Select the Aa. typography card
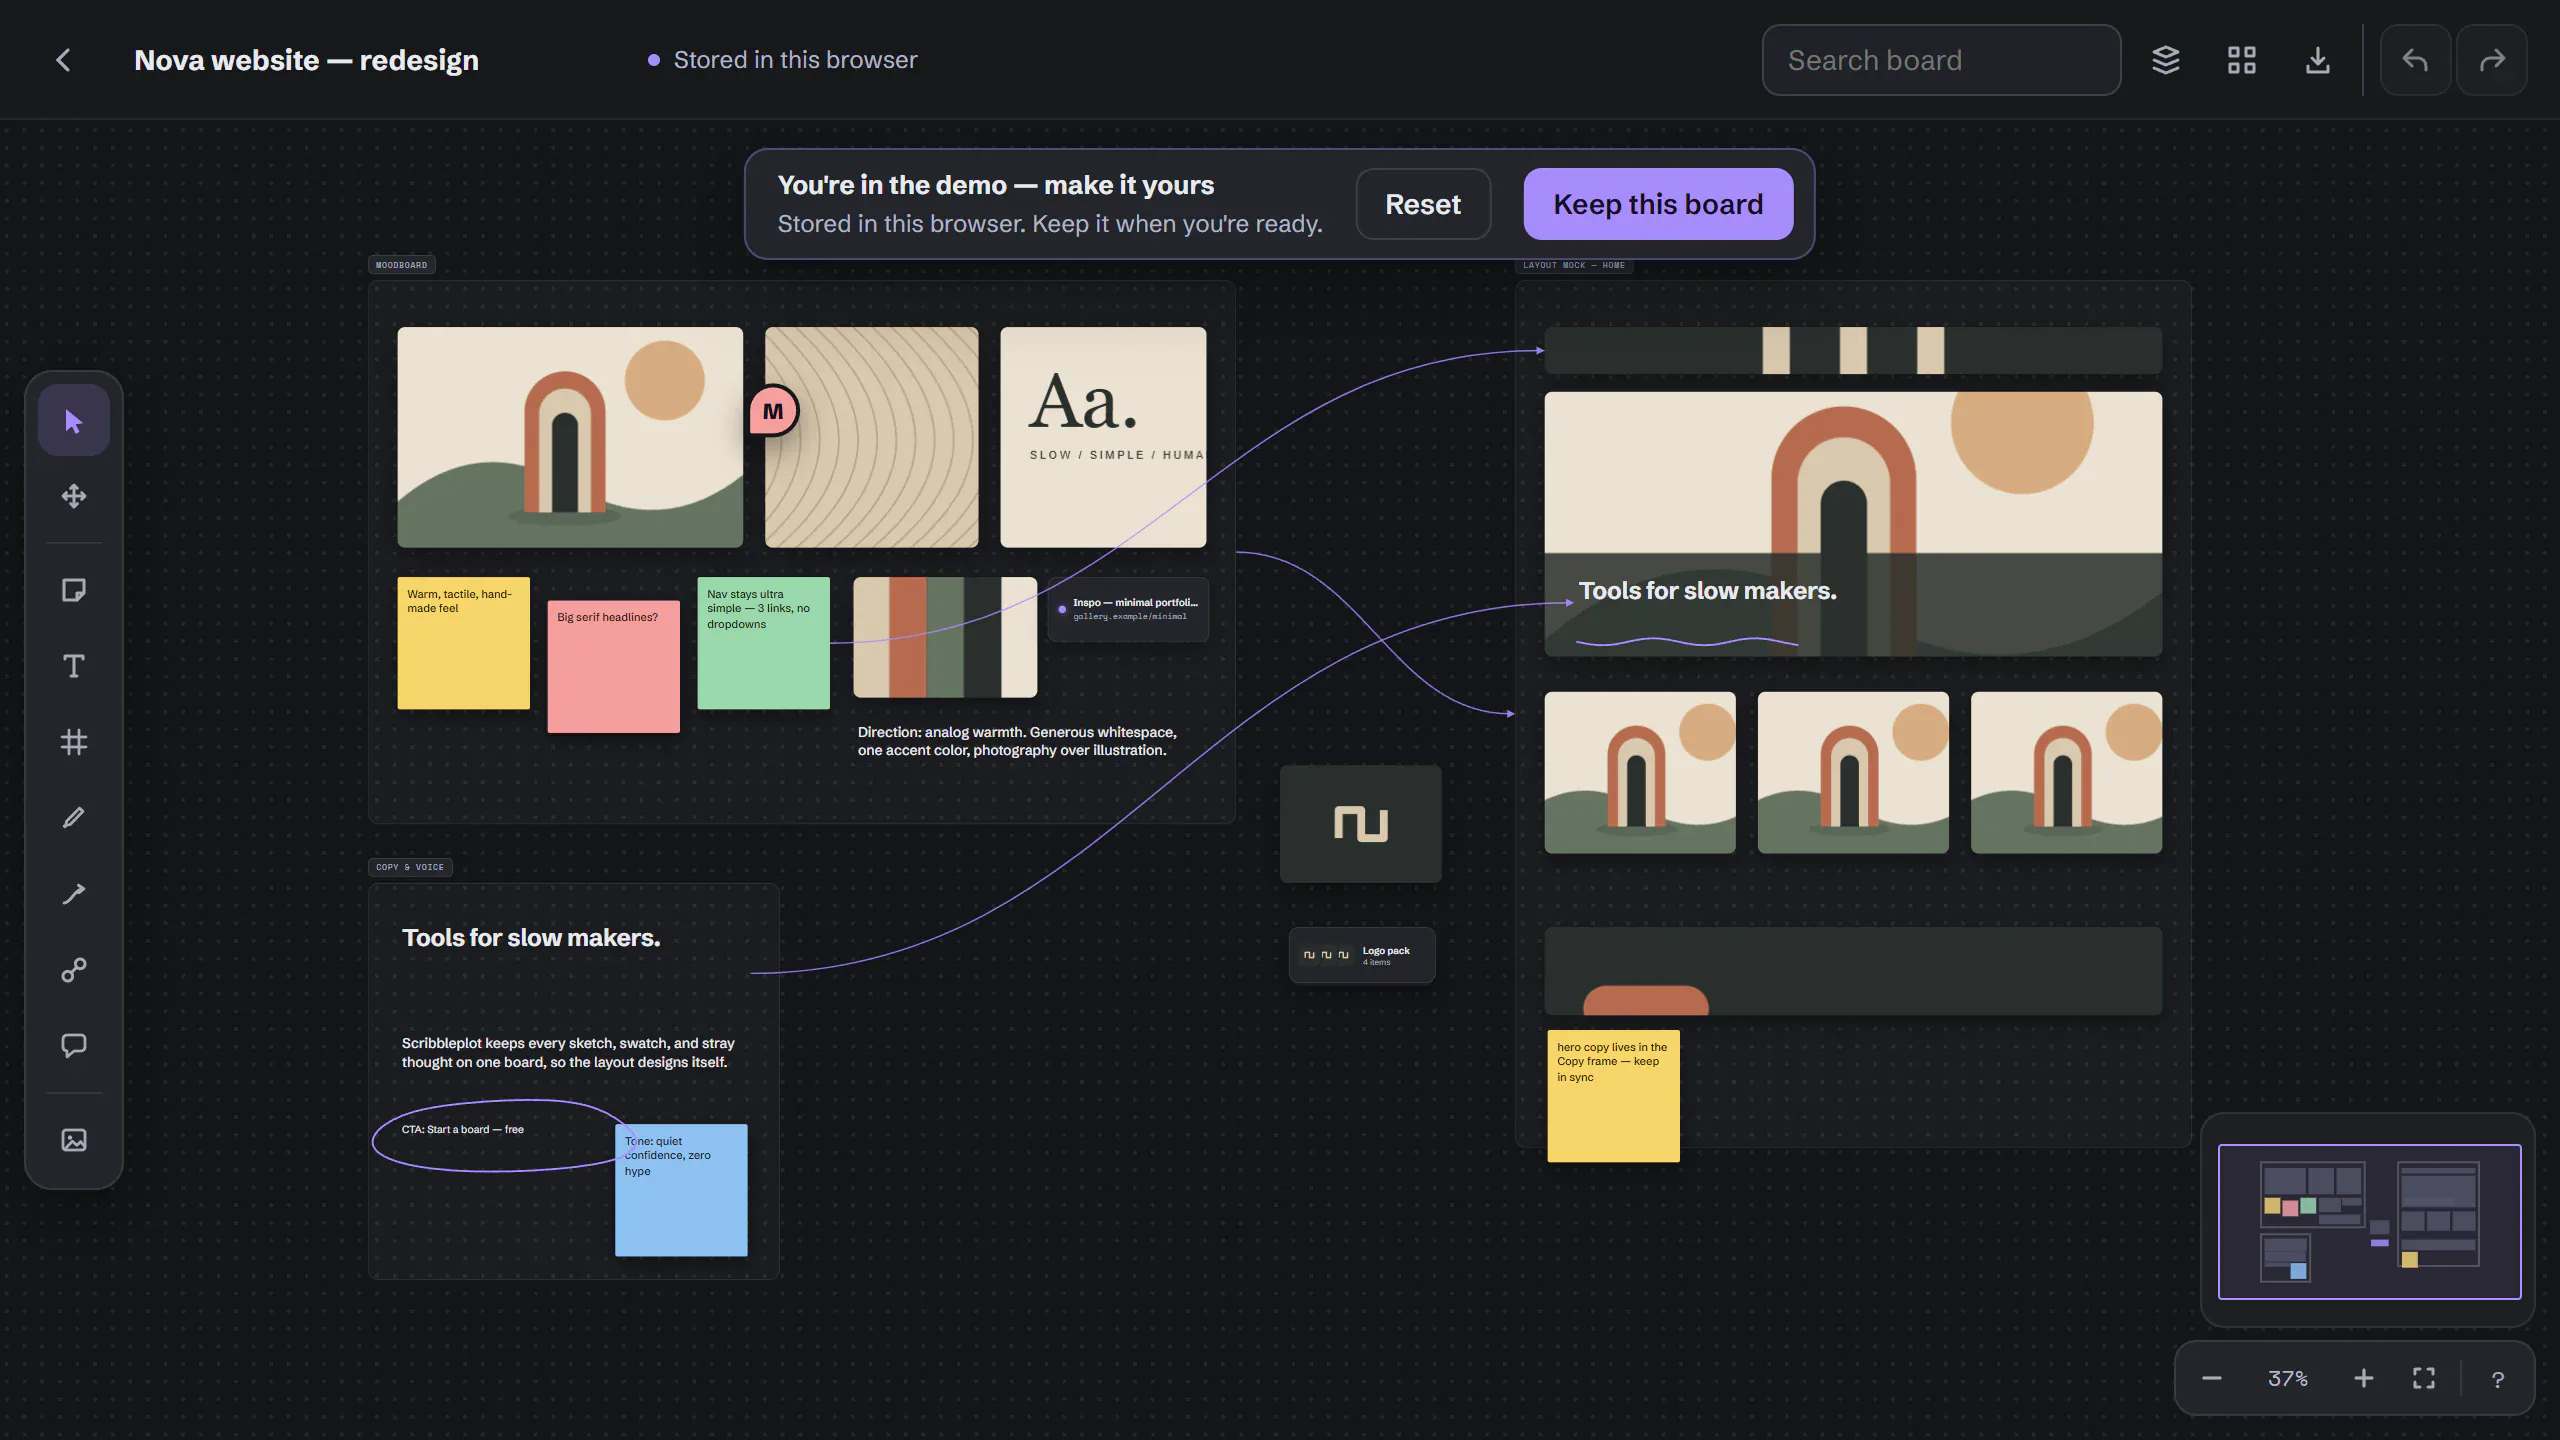 pos(1103,437)
